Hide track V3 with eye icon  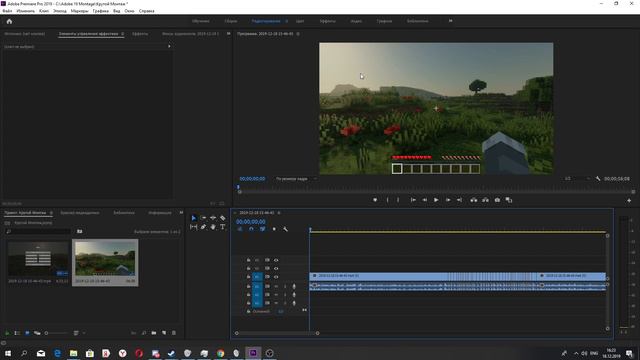(x=276, y=260)
